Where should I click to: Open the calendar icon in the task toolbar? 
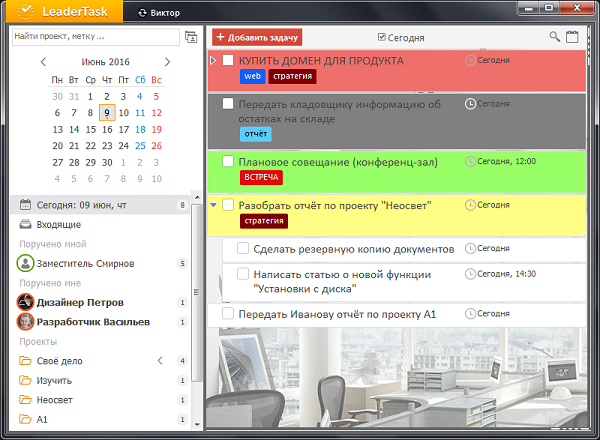572,37
